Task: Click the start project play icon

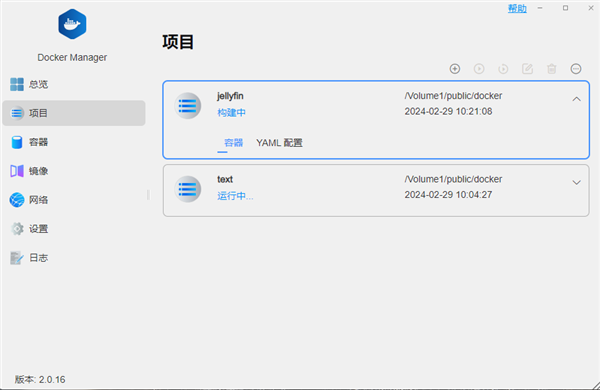Action: [x=479, y=69]
